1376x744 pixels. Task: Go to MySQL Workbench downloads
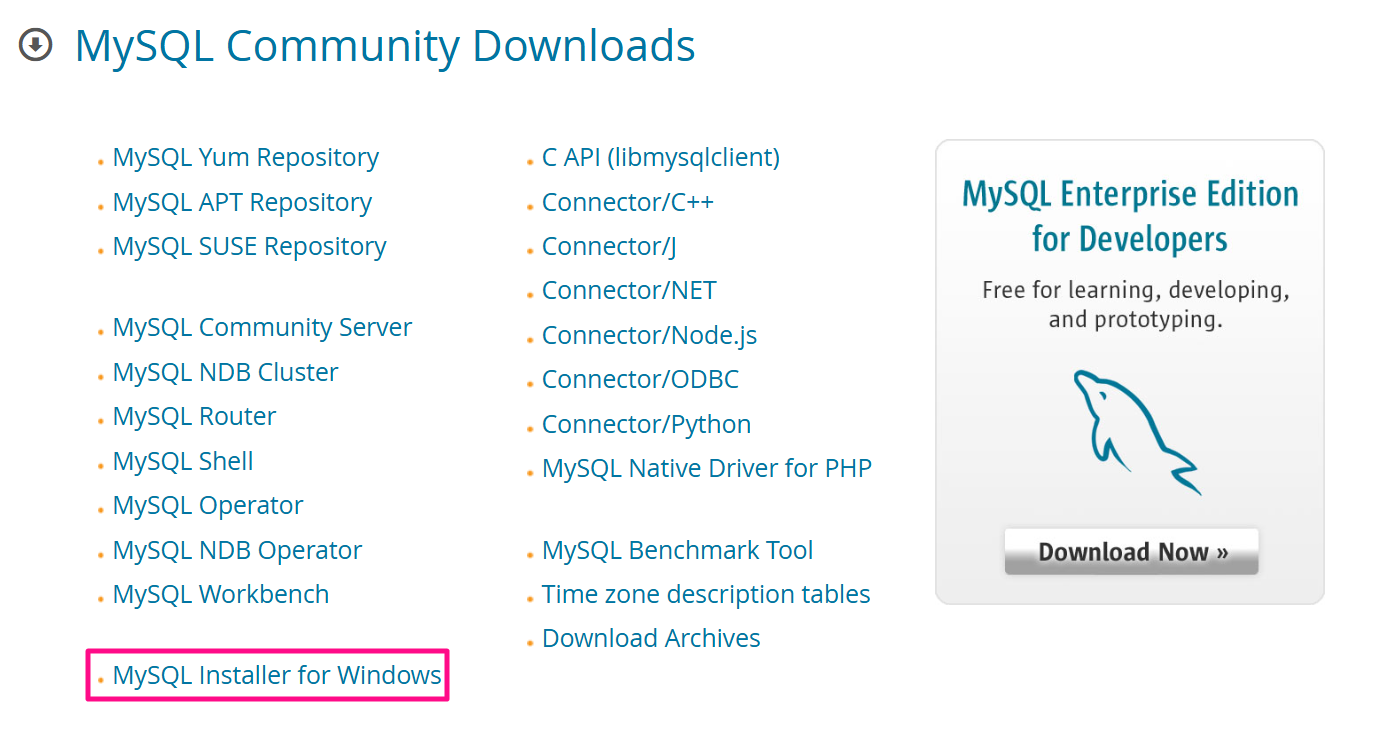[221, 594]
